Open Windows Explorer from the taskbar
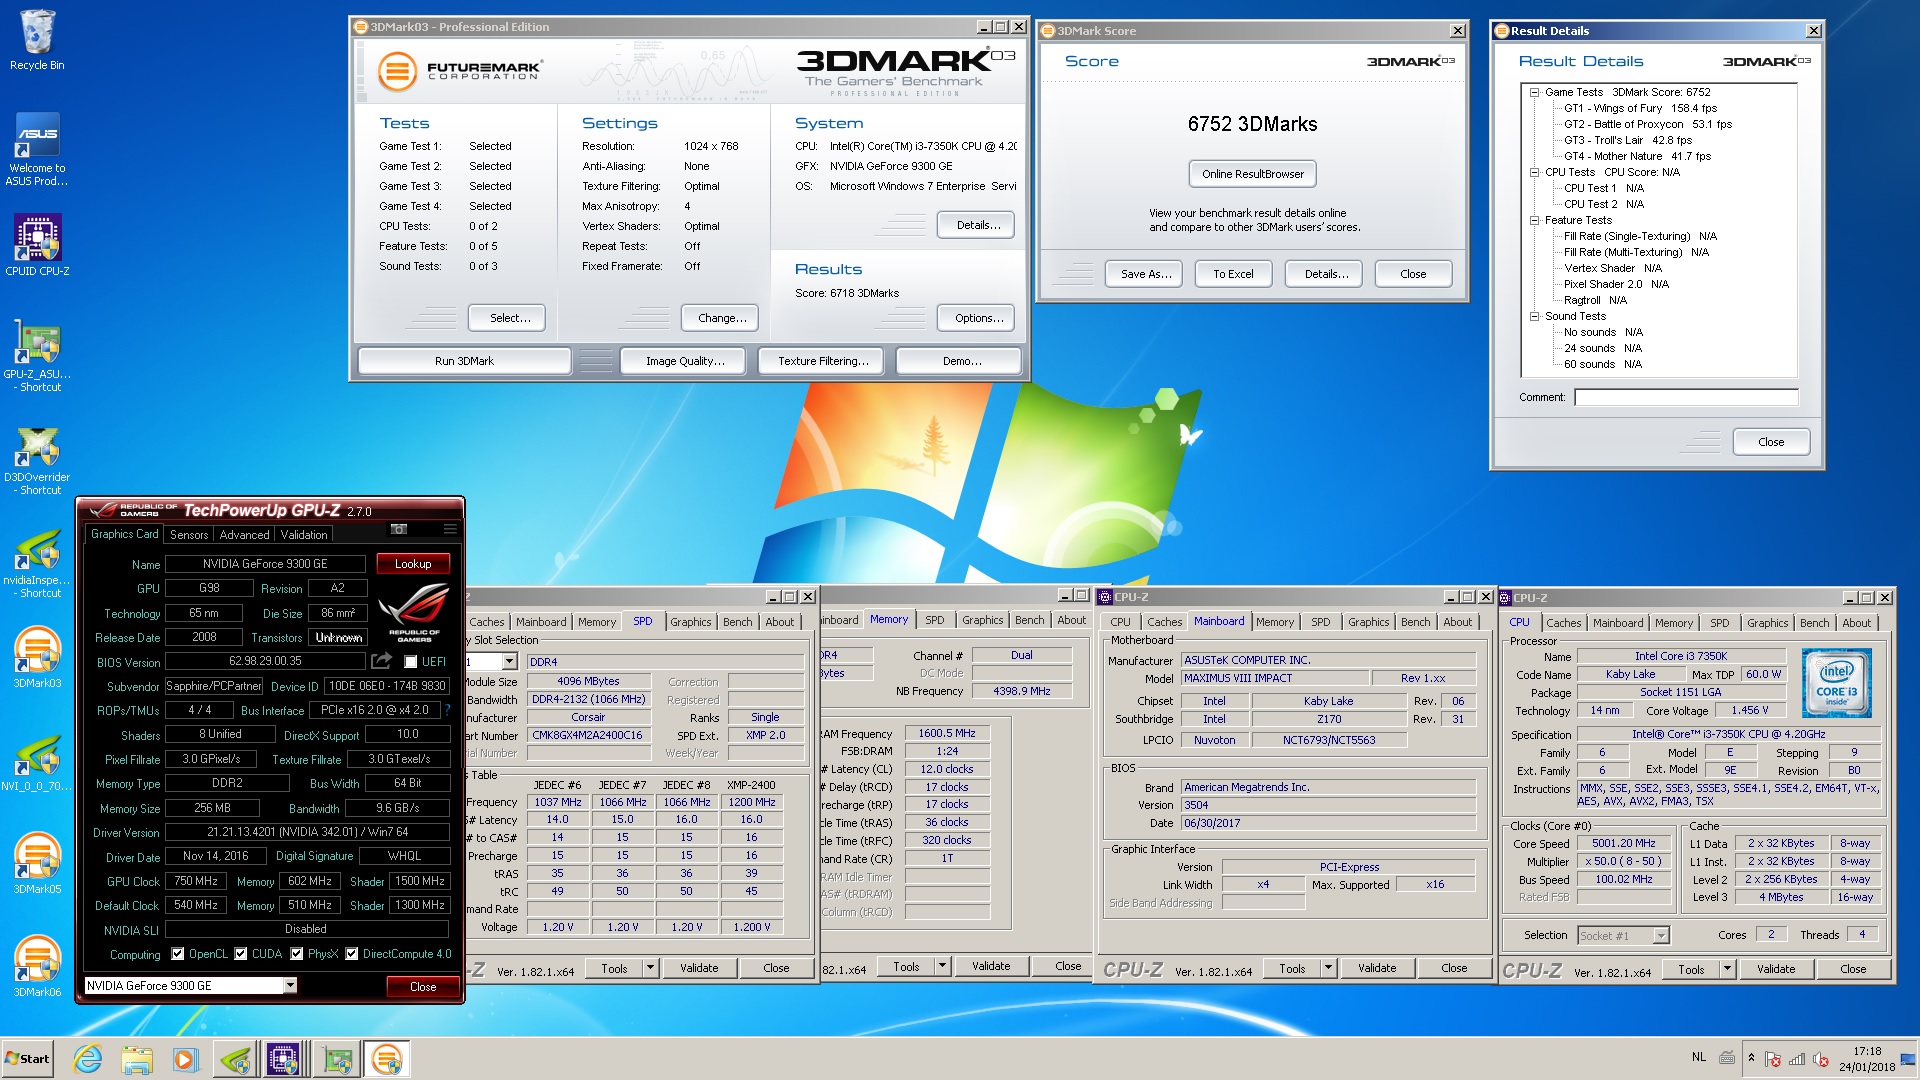 pos(137,1059)
